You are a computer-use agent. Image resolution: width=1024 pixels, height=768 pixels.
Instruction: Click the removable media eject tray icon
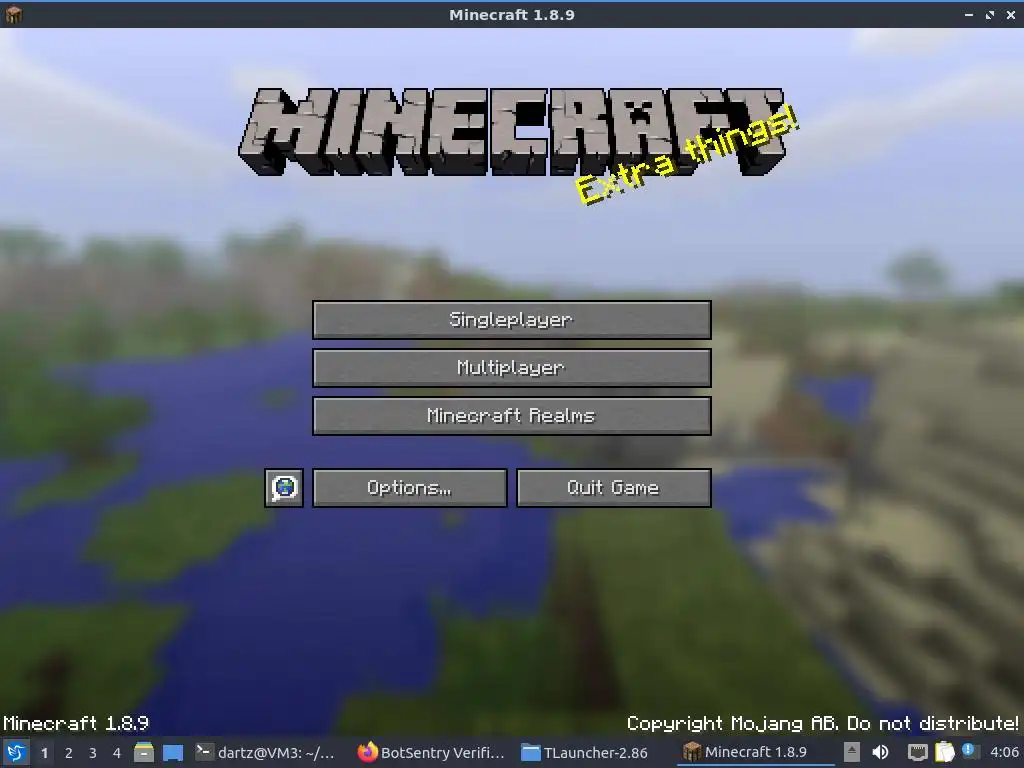click(x=852, y=752)
